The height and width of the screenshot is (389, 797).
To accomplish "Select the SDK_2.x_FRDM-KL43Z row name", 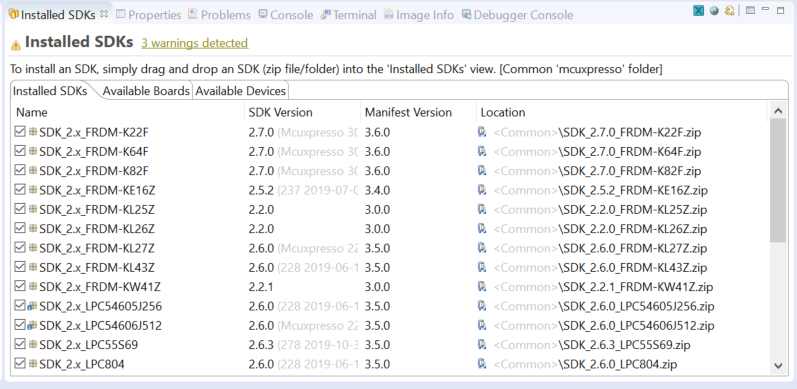I will coord(97,267).
